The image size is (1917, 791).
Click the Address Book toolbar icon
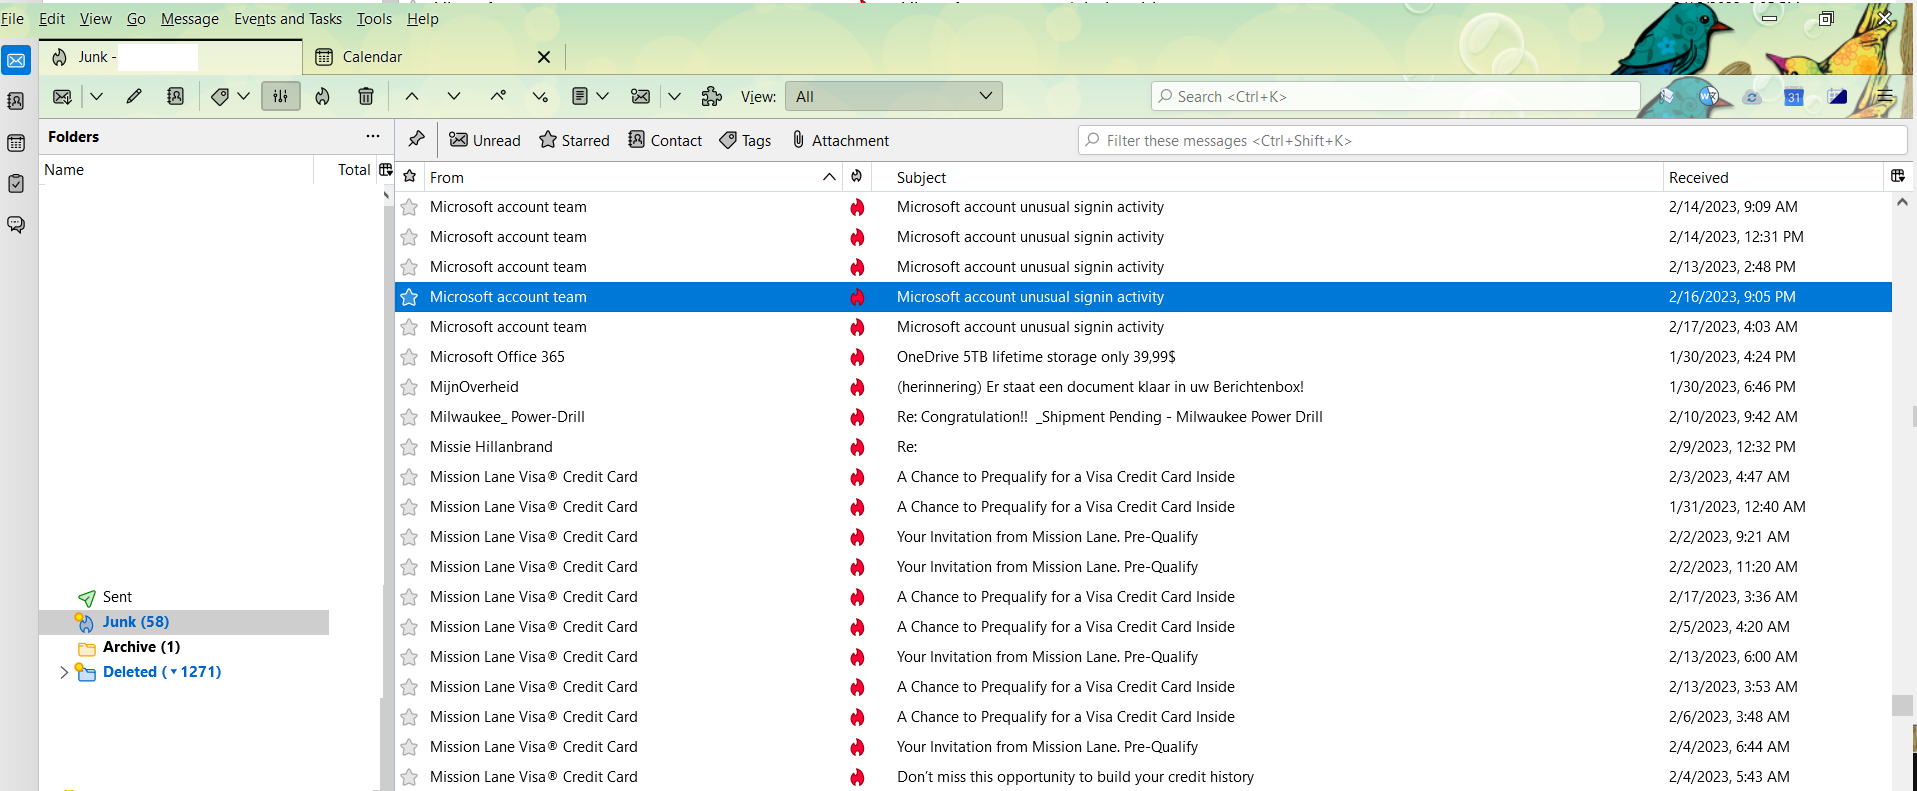click(x=175, y=96)
